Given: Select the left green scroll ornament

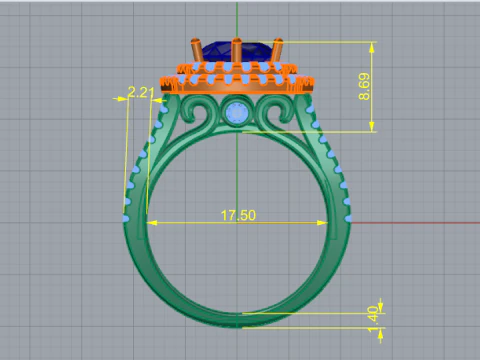Looking at the screenshot, I should click(x=199, y=110).
